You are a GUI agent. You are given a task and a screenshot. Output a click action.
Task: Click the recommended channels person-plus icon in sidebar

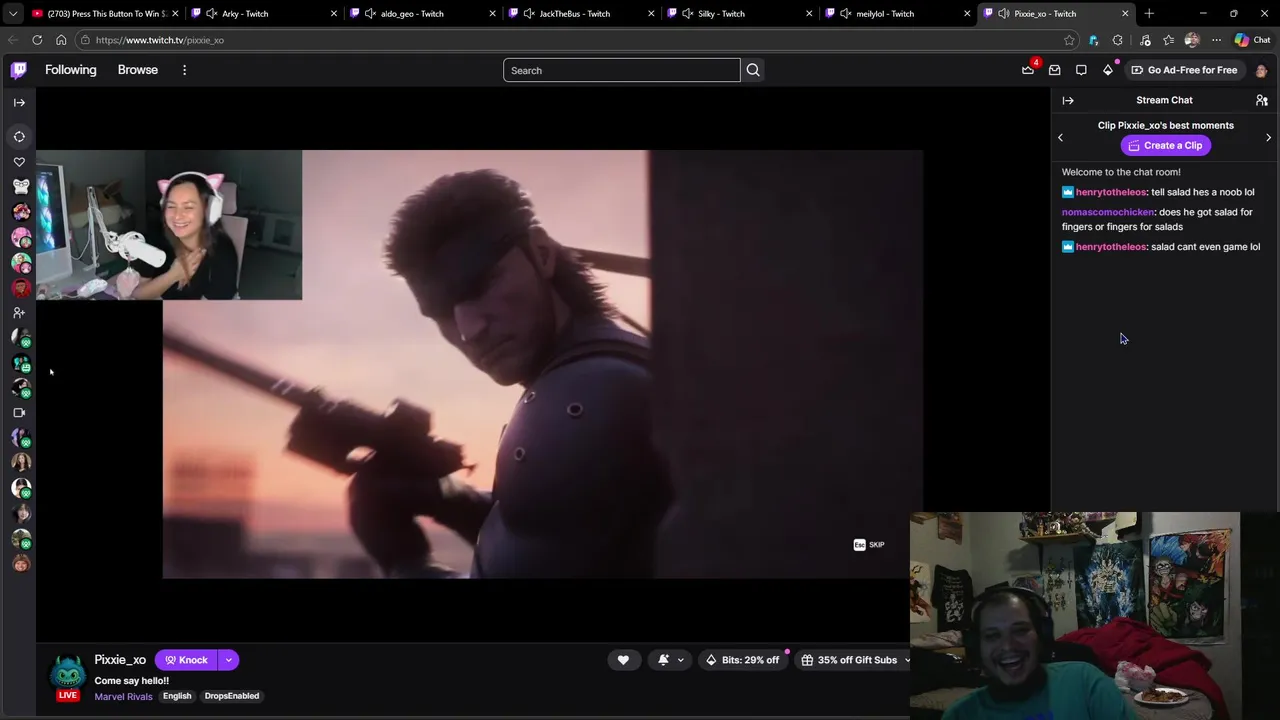19,313
